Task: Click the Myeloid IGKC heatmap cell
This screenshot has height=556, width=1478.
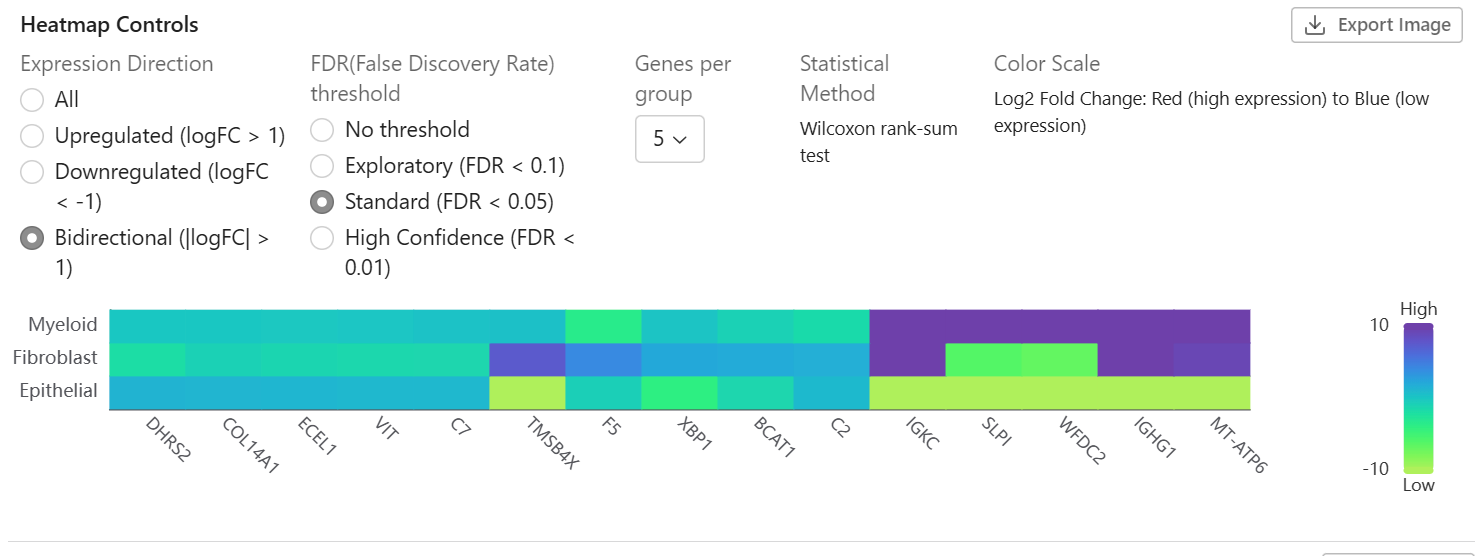Action: tap(908, 326)
